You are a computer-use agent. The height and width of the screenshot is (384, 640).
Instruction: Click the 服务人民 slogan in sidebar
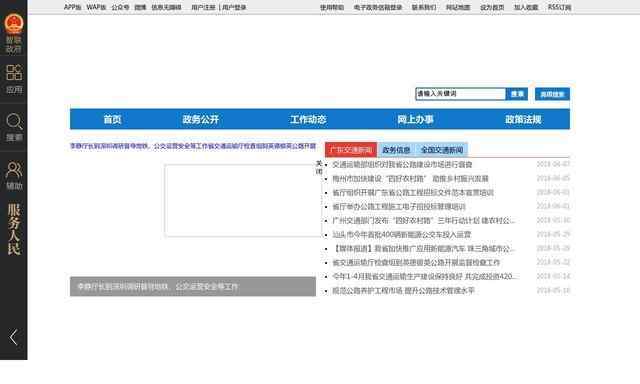[x=14, y=229]
